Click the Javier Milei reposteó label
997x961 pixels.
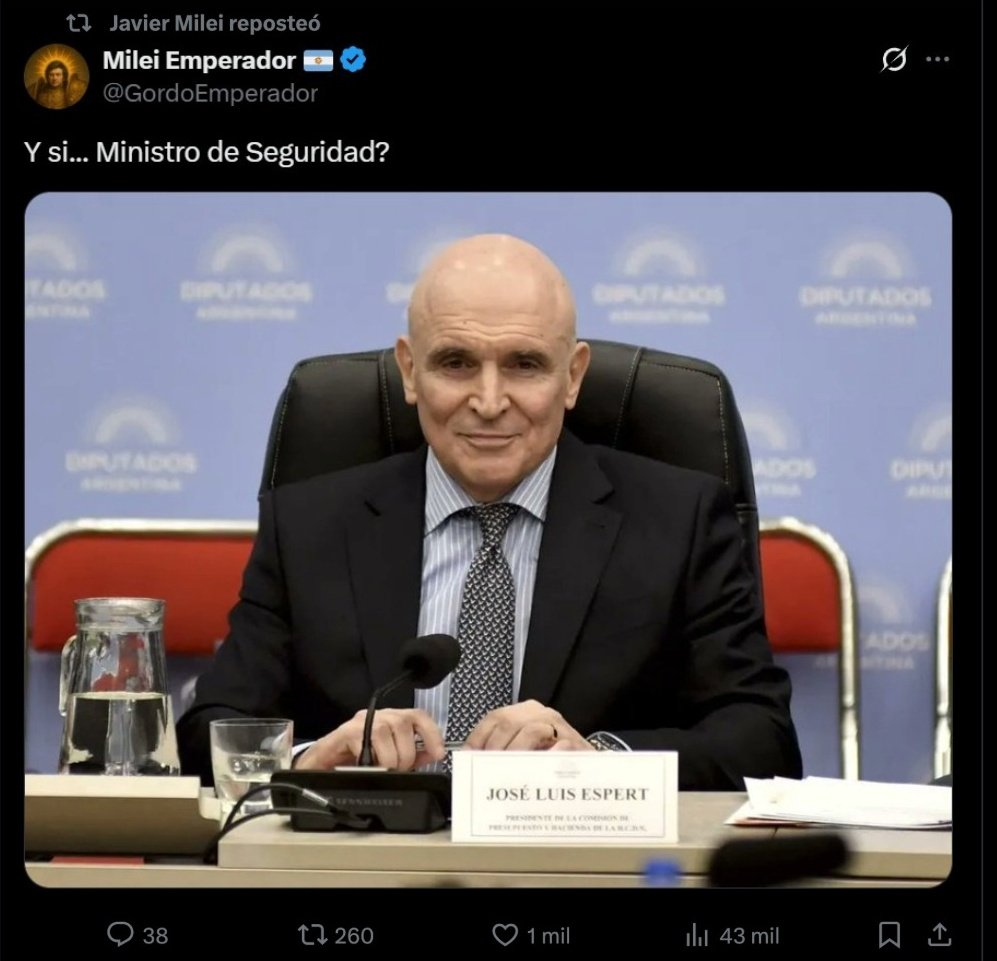(214, 24)
